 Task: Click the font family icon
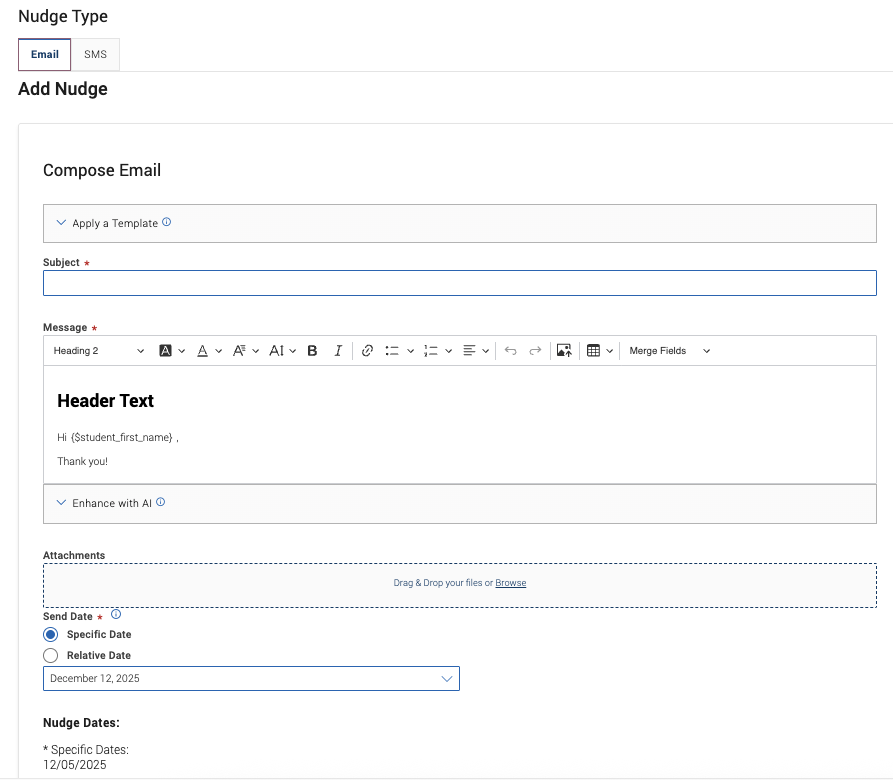coord(239,351)
